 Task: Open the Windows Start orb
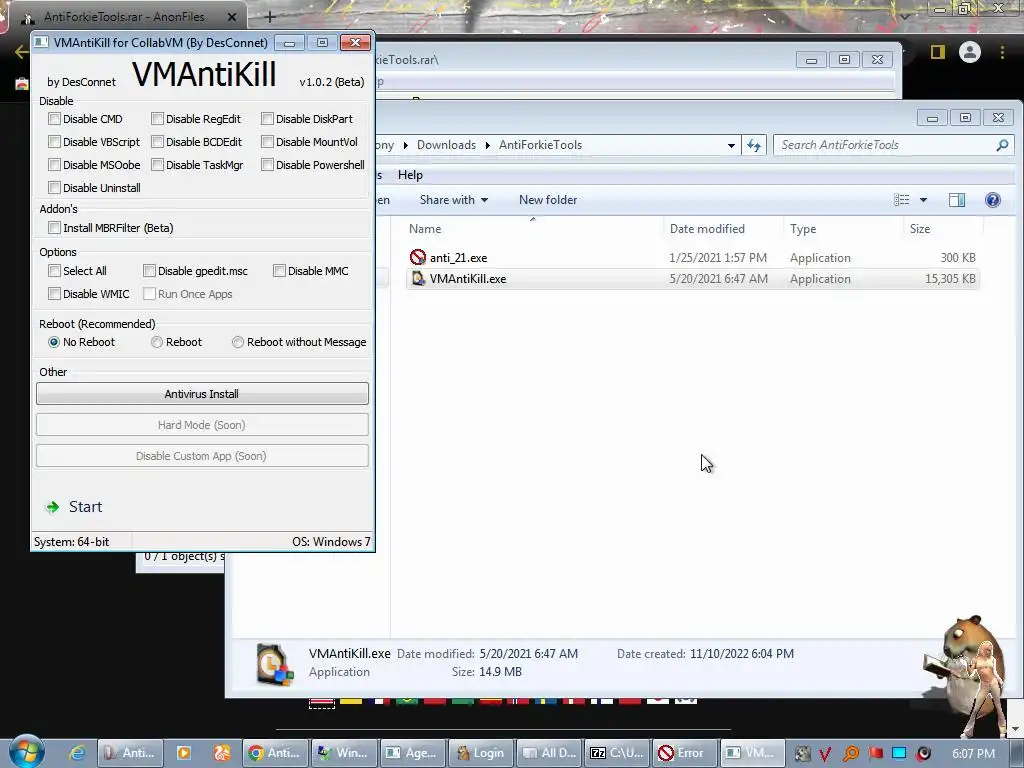click(26, 752)
